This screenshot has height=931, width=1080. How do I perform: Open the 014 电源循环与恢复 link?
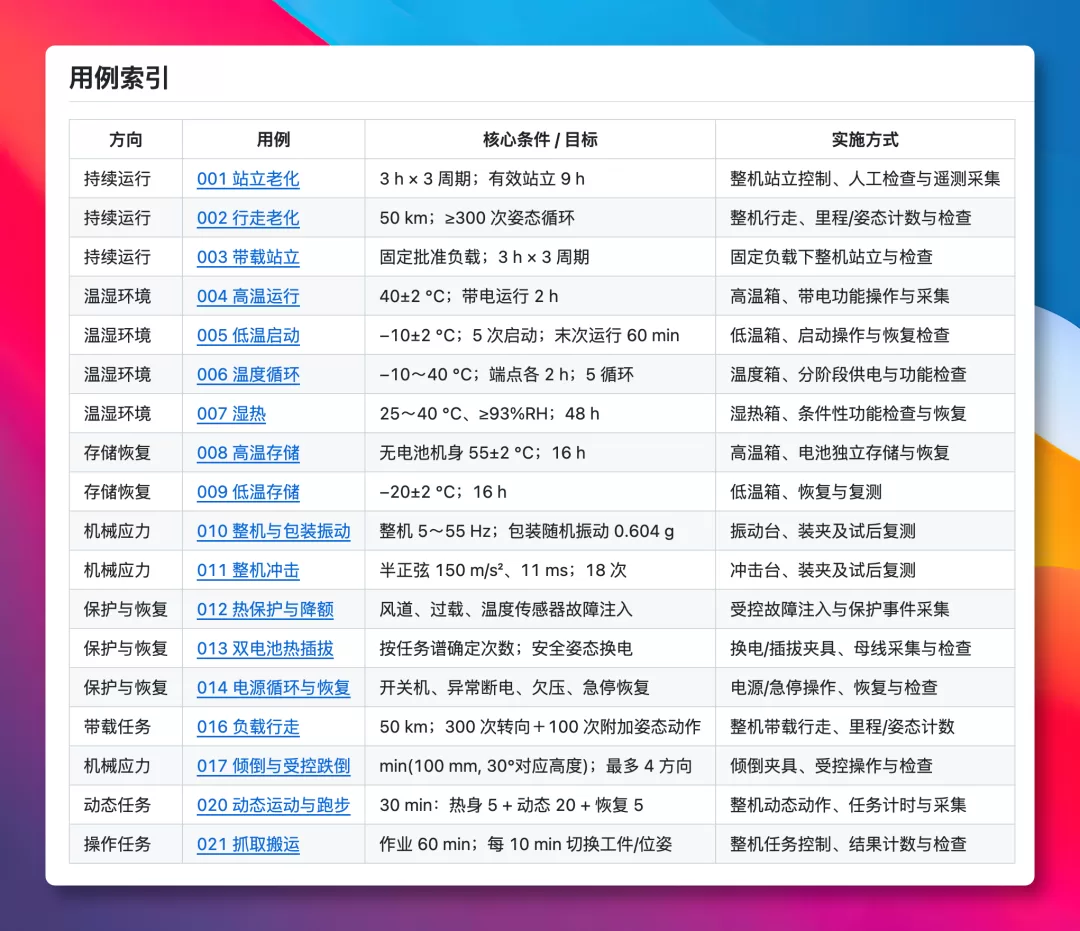tap(273, 689)
